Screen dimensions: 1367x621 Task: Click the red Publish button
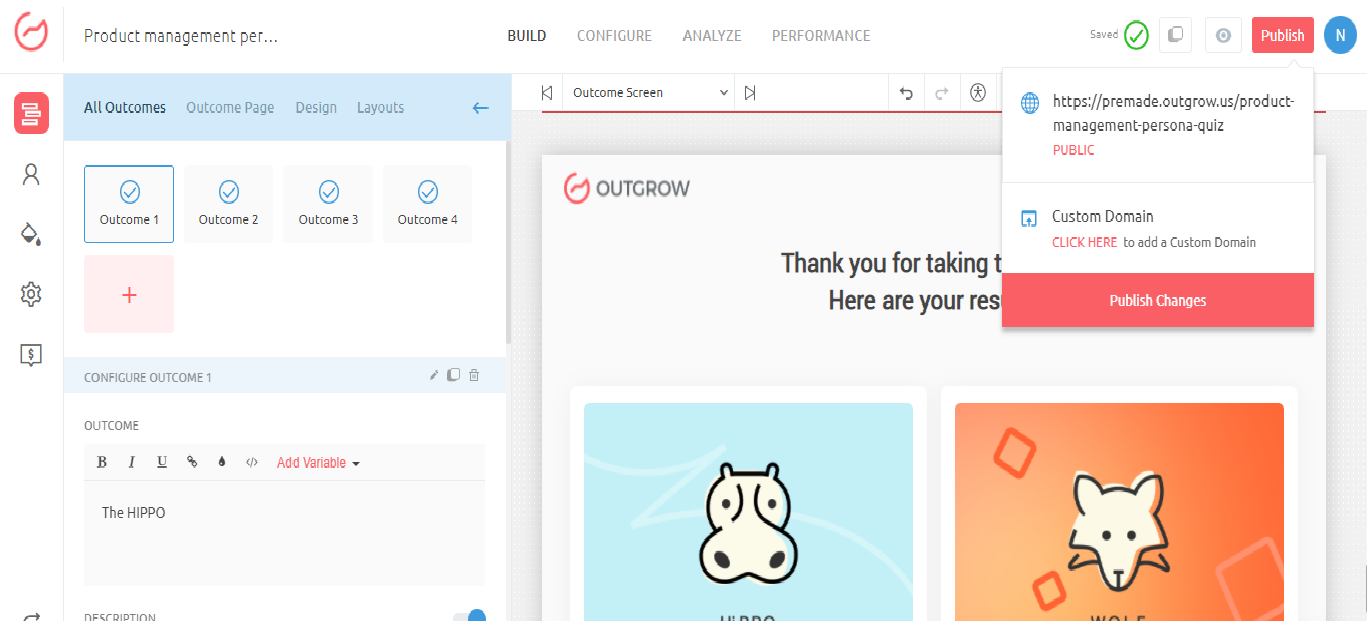click(x=1282, y=35)
